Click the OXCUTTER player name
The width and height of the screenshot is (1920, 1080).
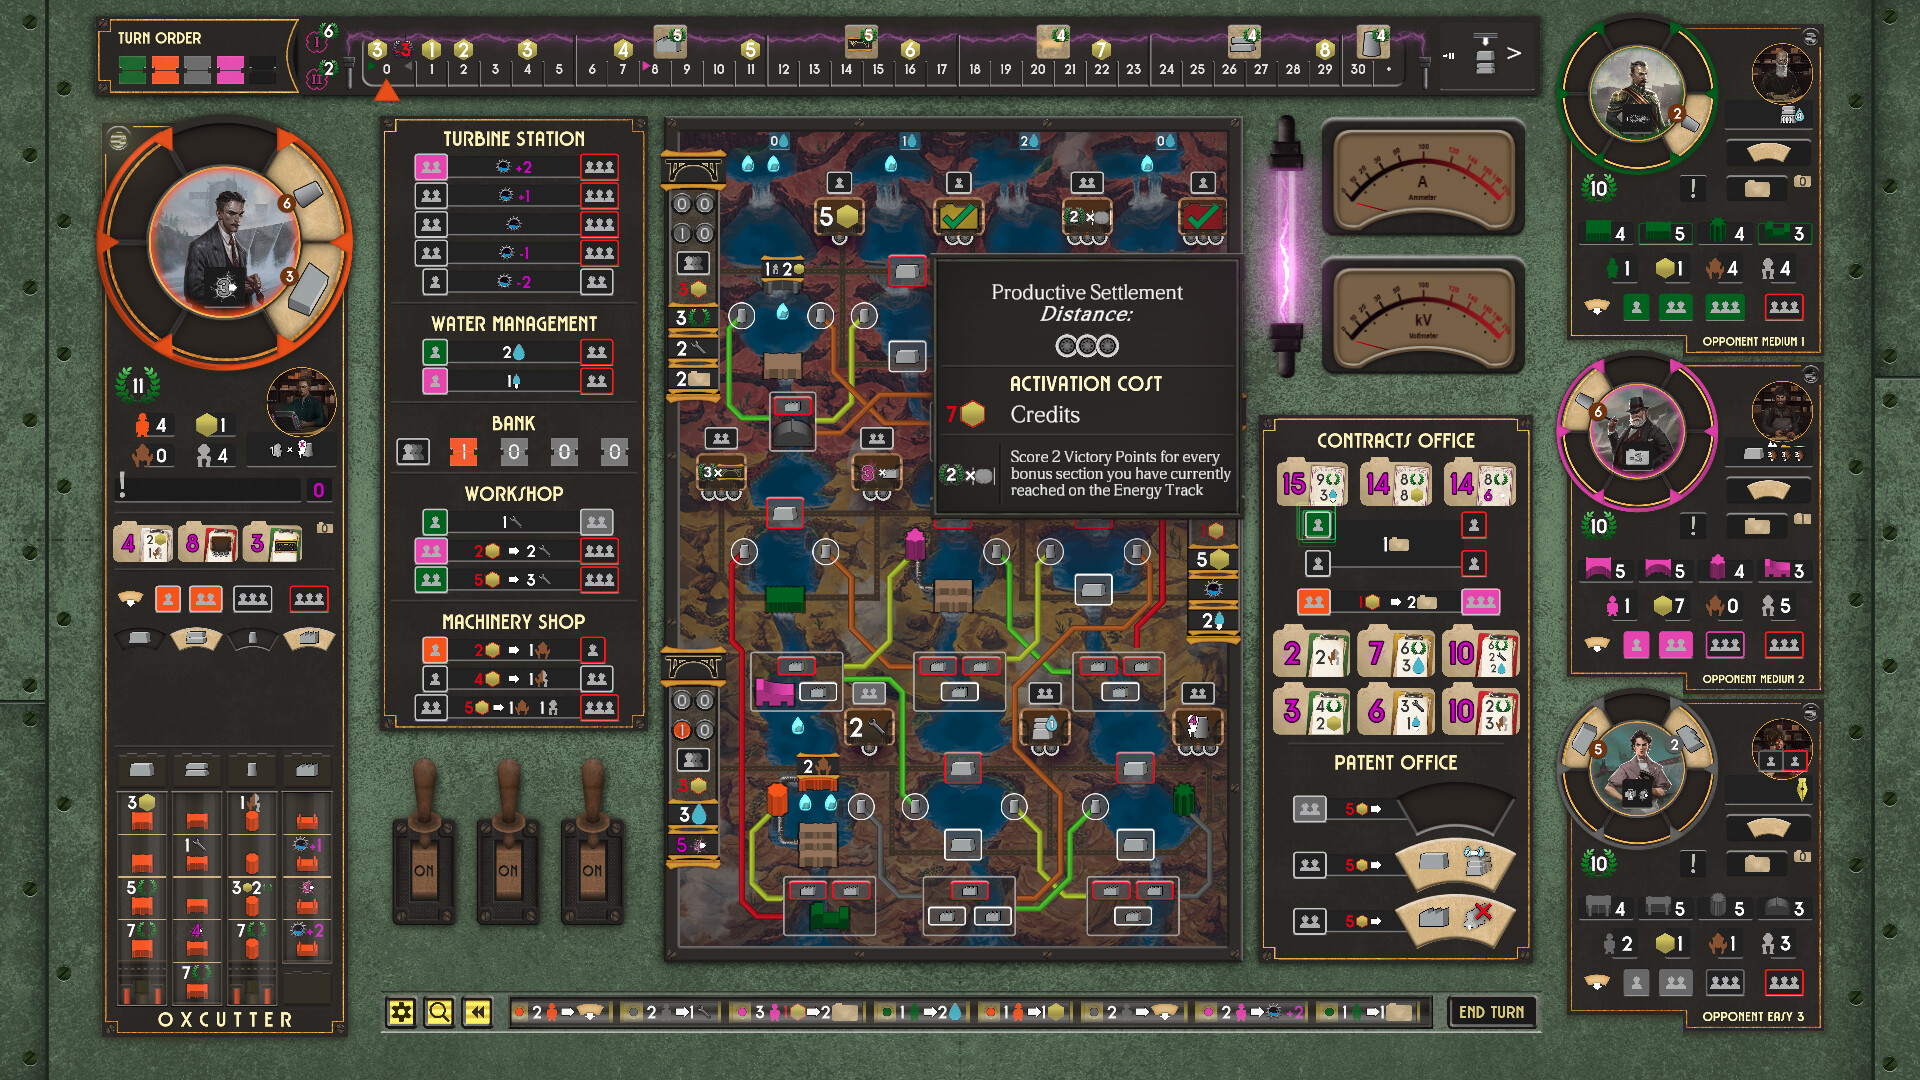pyautogui.click(x=226, y=1020)
